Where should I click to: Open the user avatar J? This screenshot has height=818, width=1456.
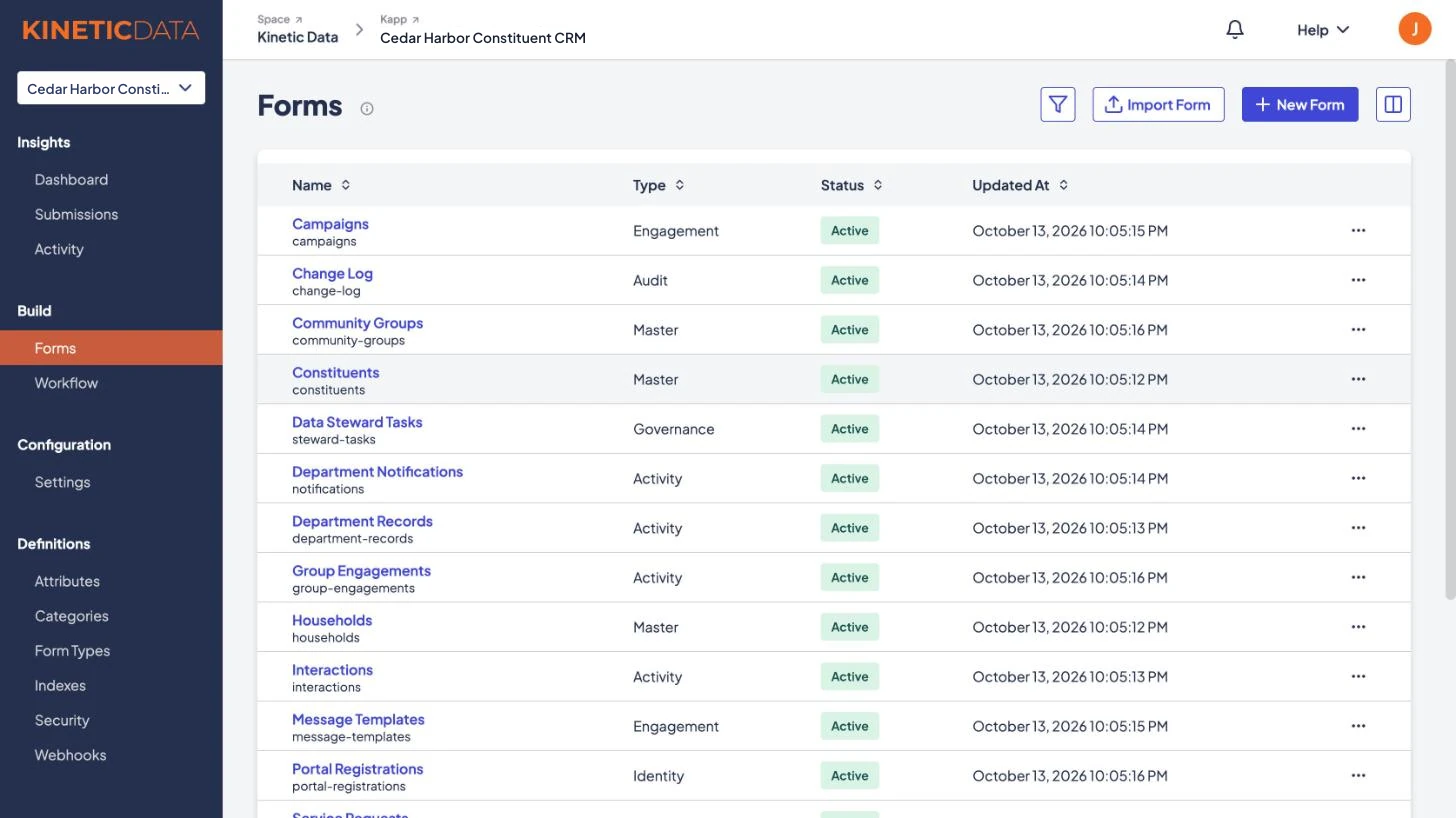(1415, 29)
